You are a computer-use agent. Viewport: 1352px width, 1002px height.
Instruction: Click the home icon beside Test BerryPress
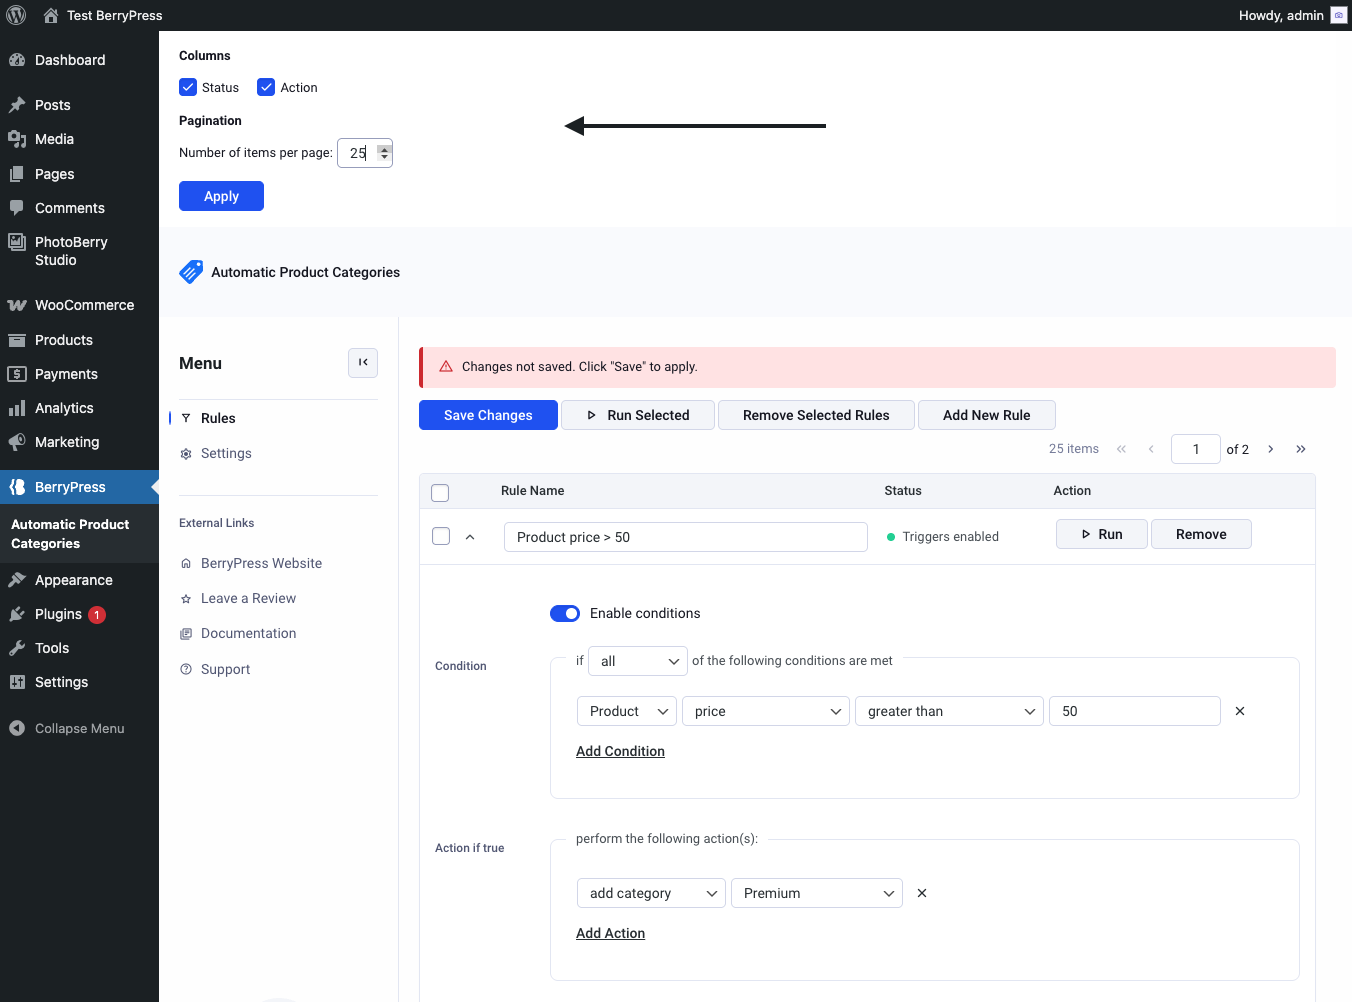click(x=51, y=15)
